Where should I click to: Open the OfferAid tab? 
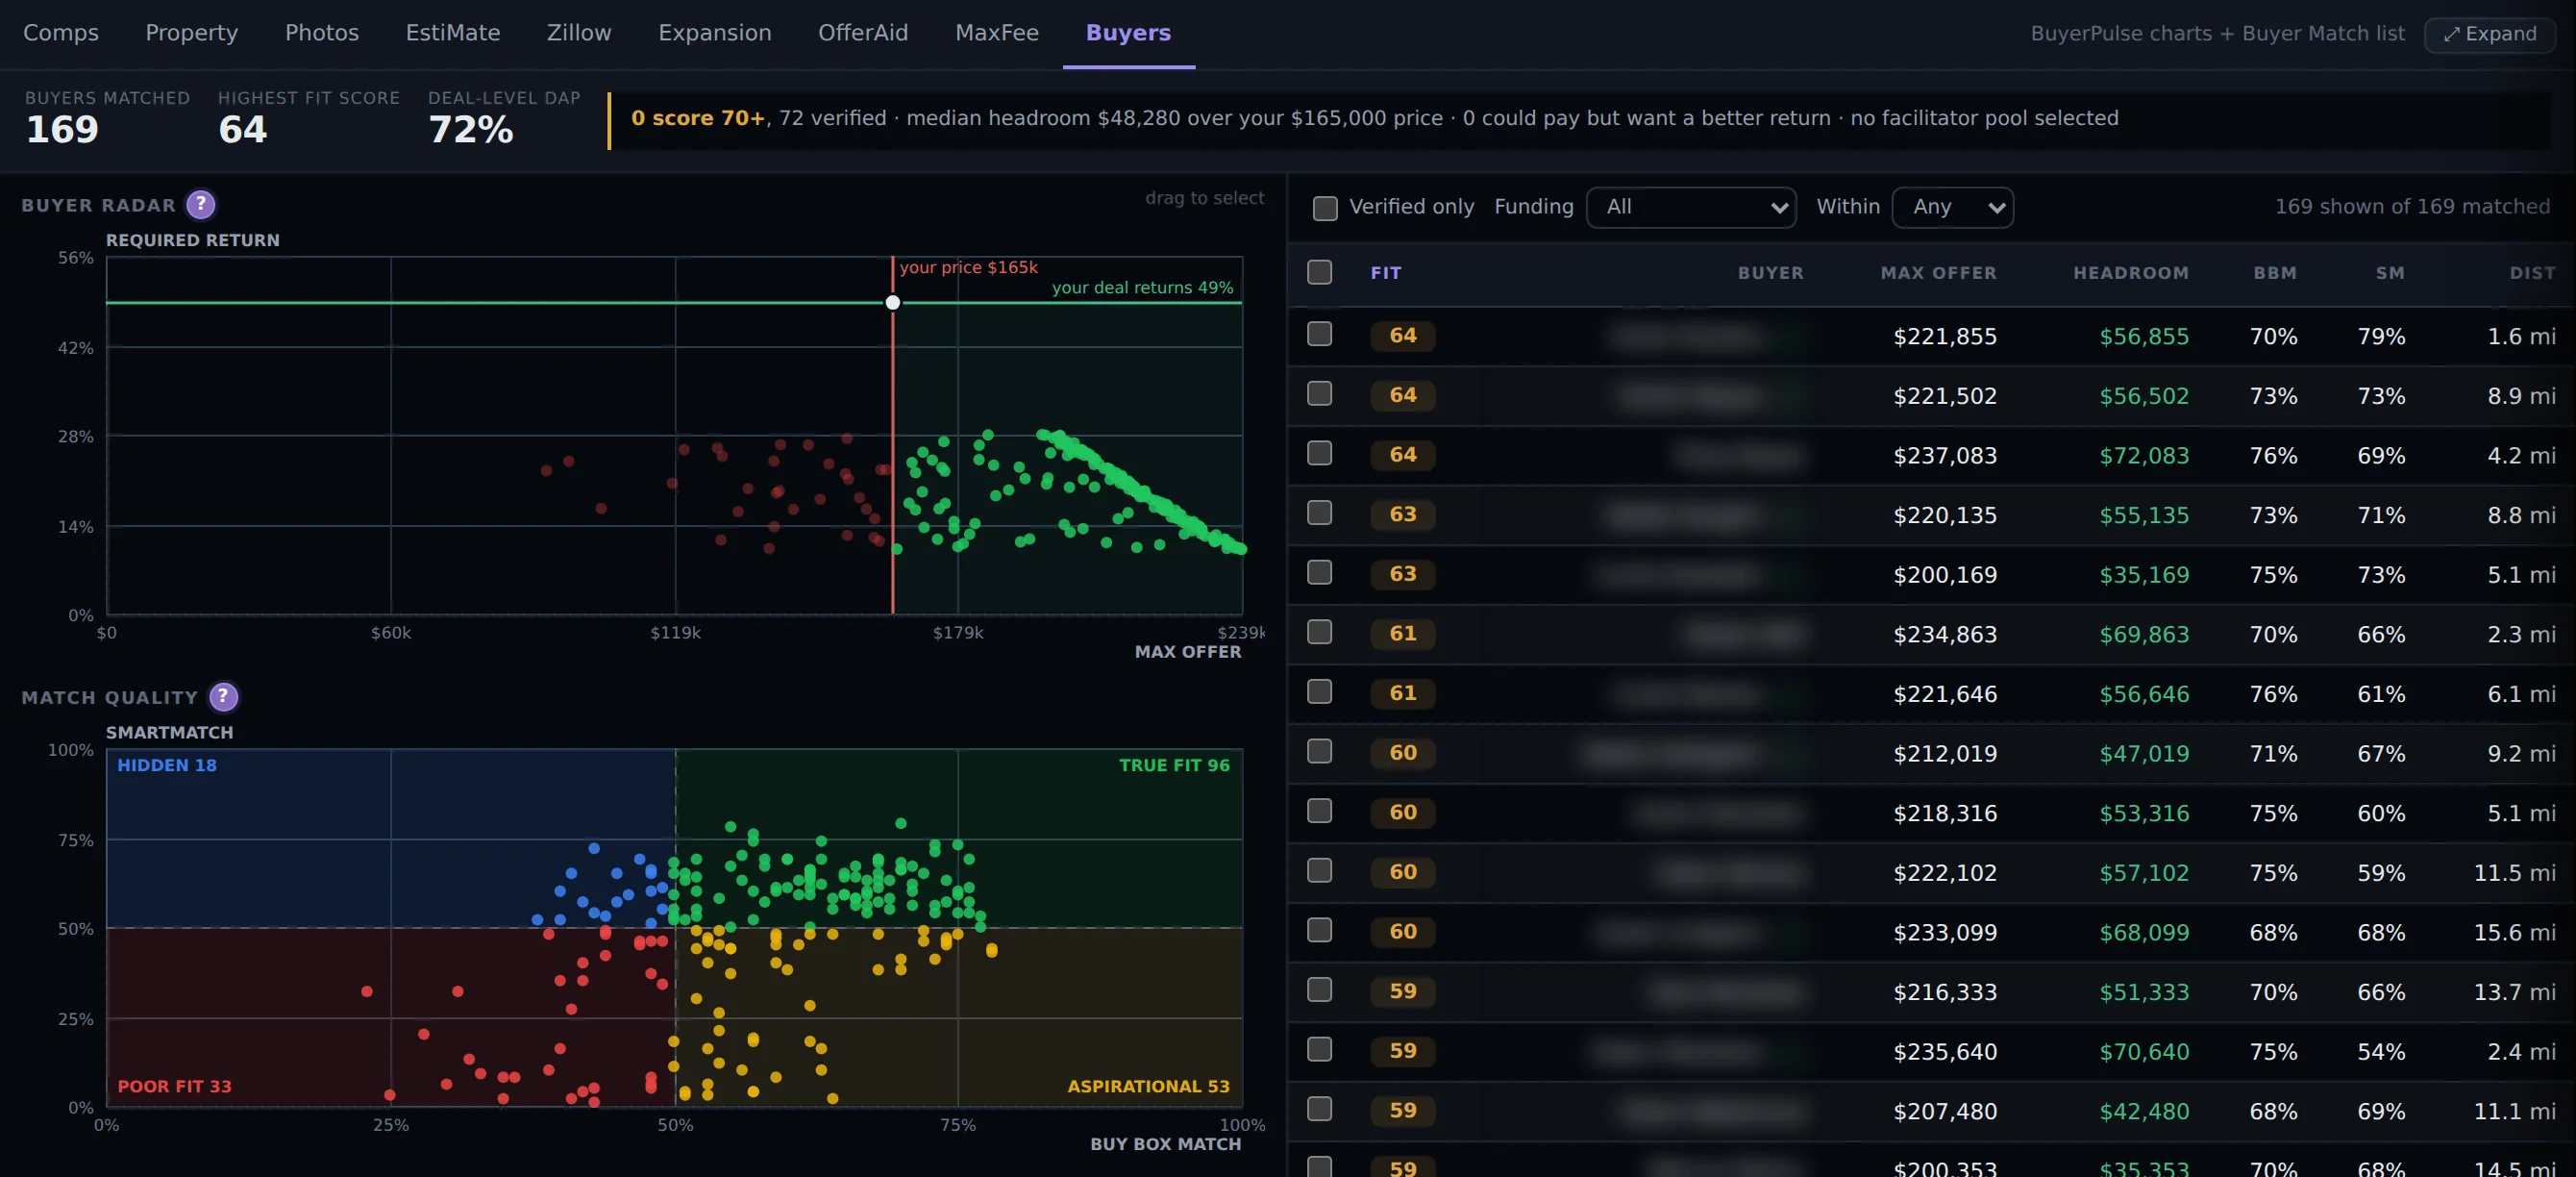(x=863, y=33)
